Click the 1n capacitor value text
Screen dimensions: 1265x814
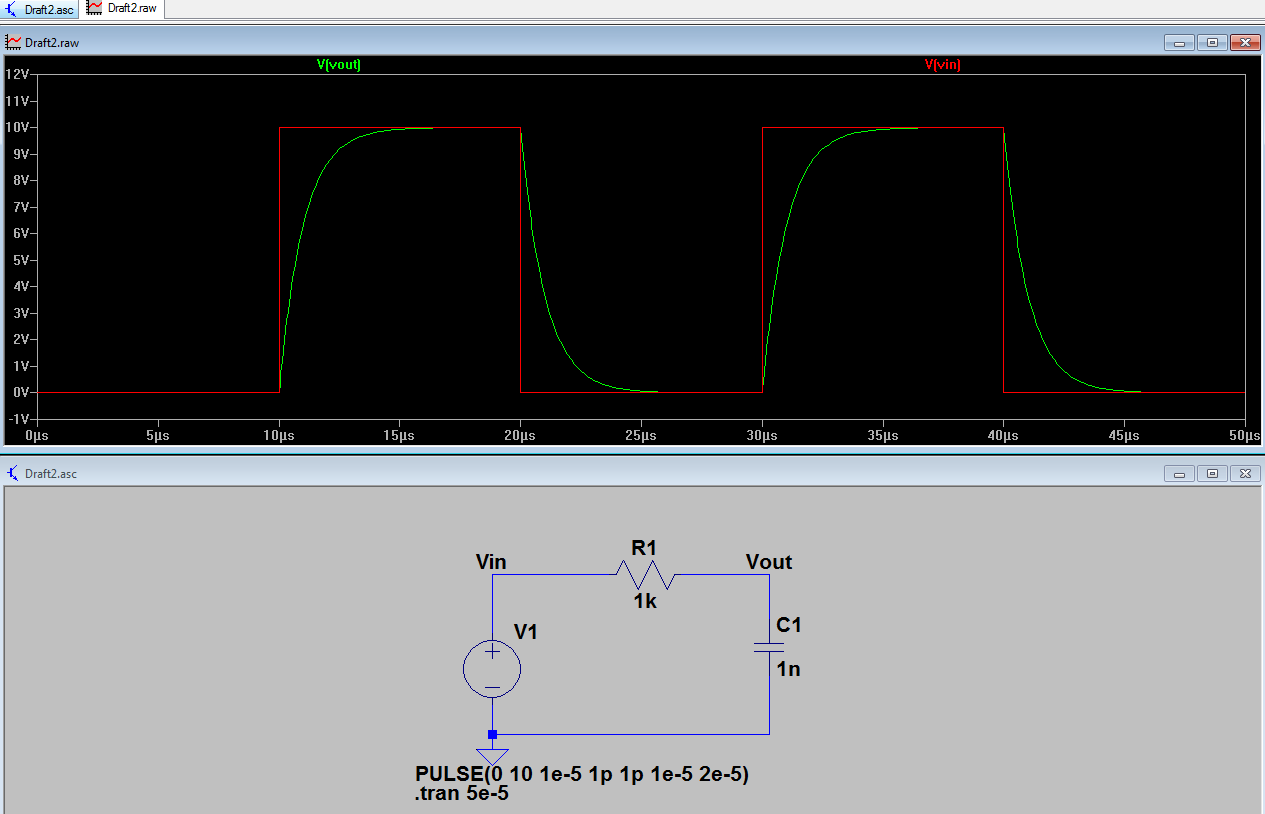click(x=788, y=669)
